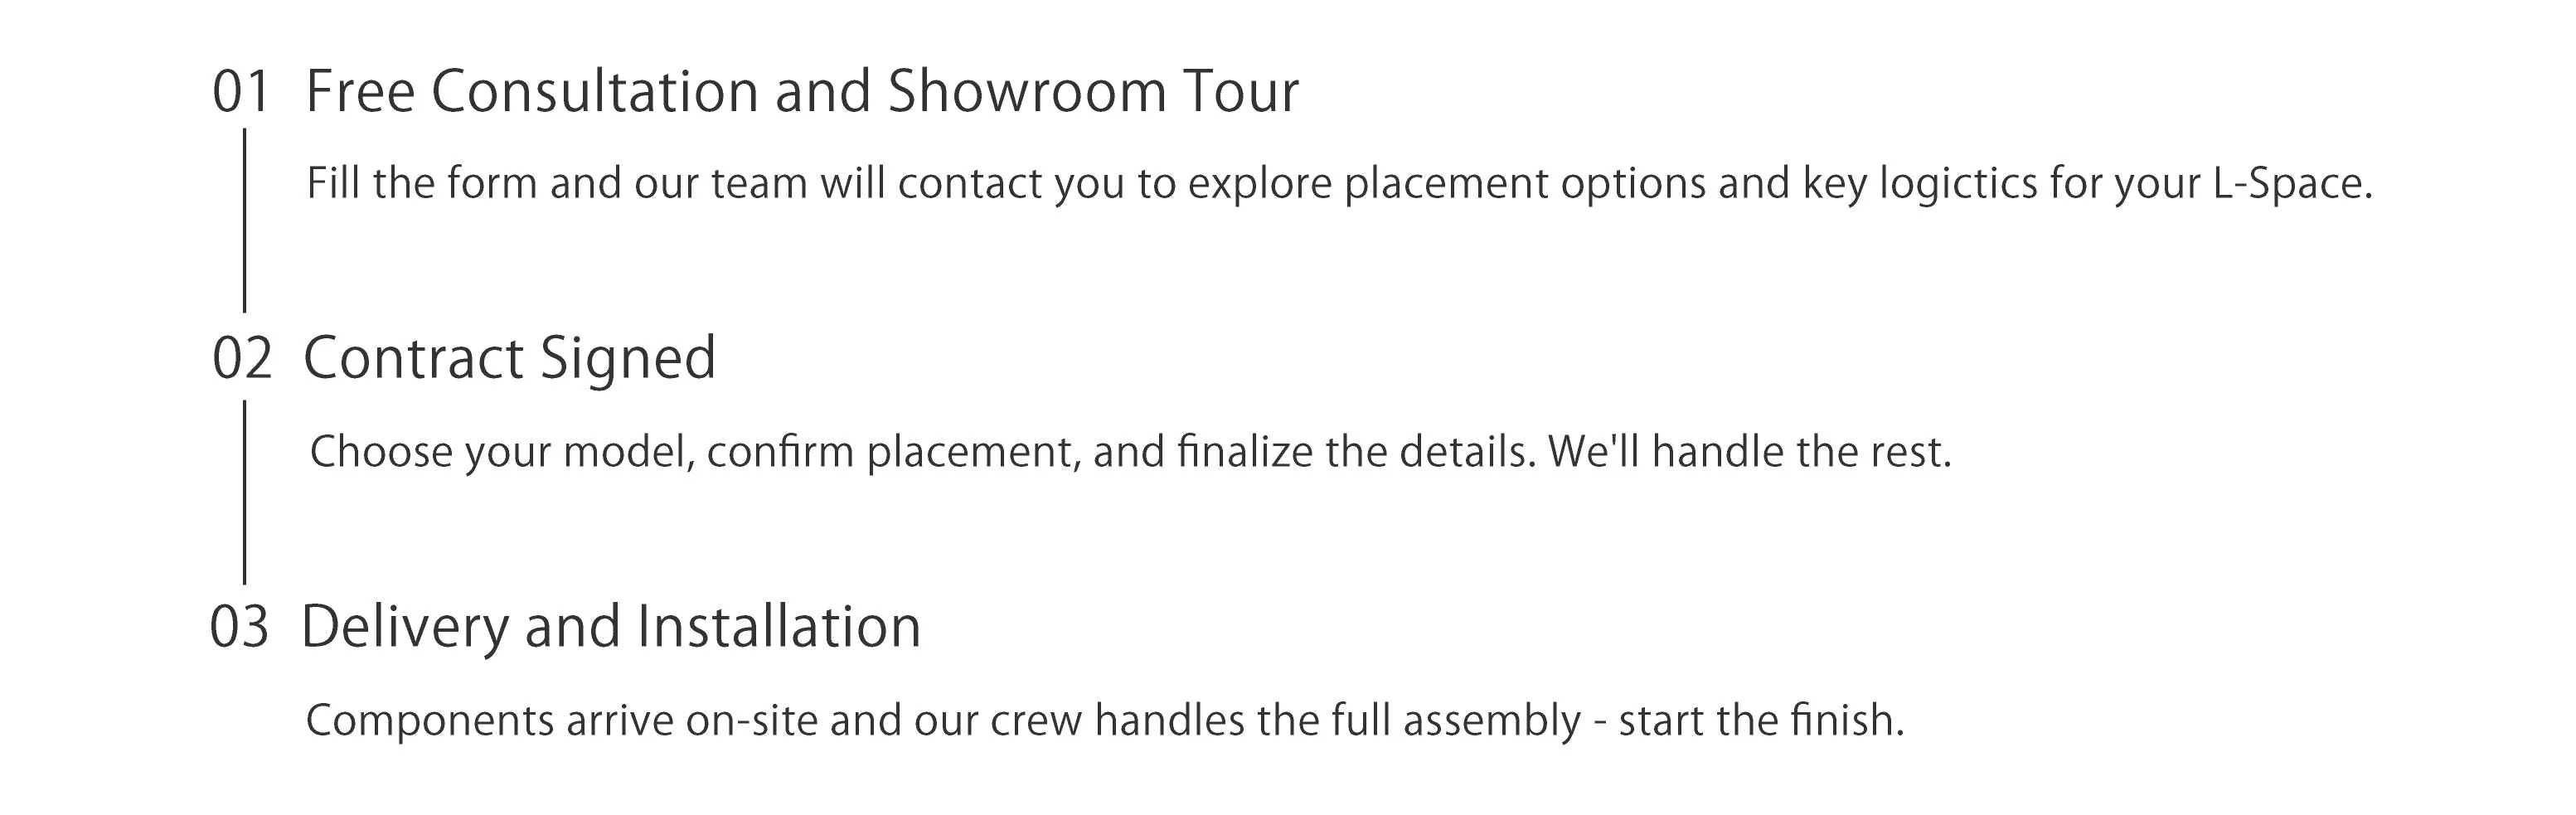Click the vertical line below step 02
Viewport: 2576px width, 815px height.
pyautogui.click(x=244, y=492)
